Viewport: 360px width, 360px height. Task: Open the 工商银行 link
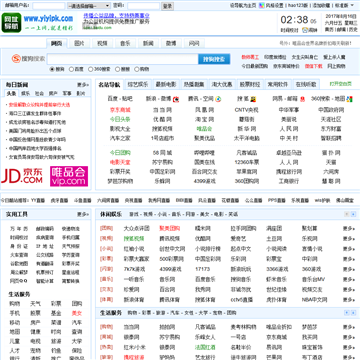[289, 181]
